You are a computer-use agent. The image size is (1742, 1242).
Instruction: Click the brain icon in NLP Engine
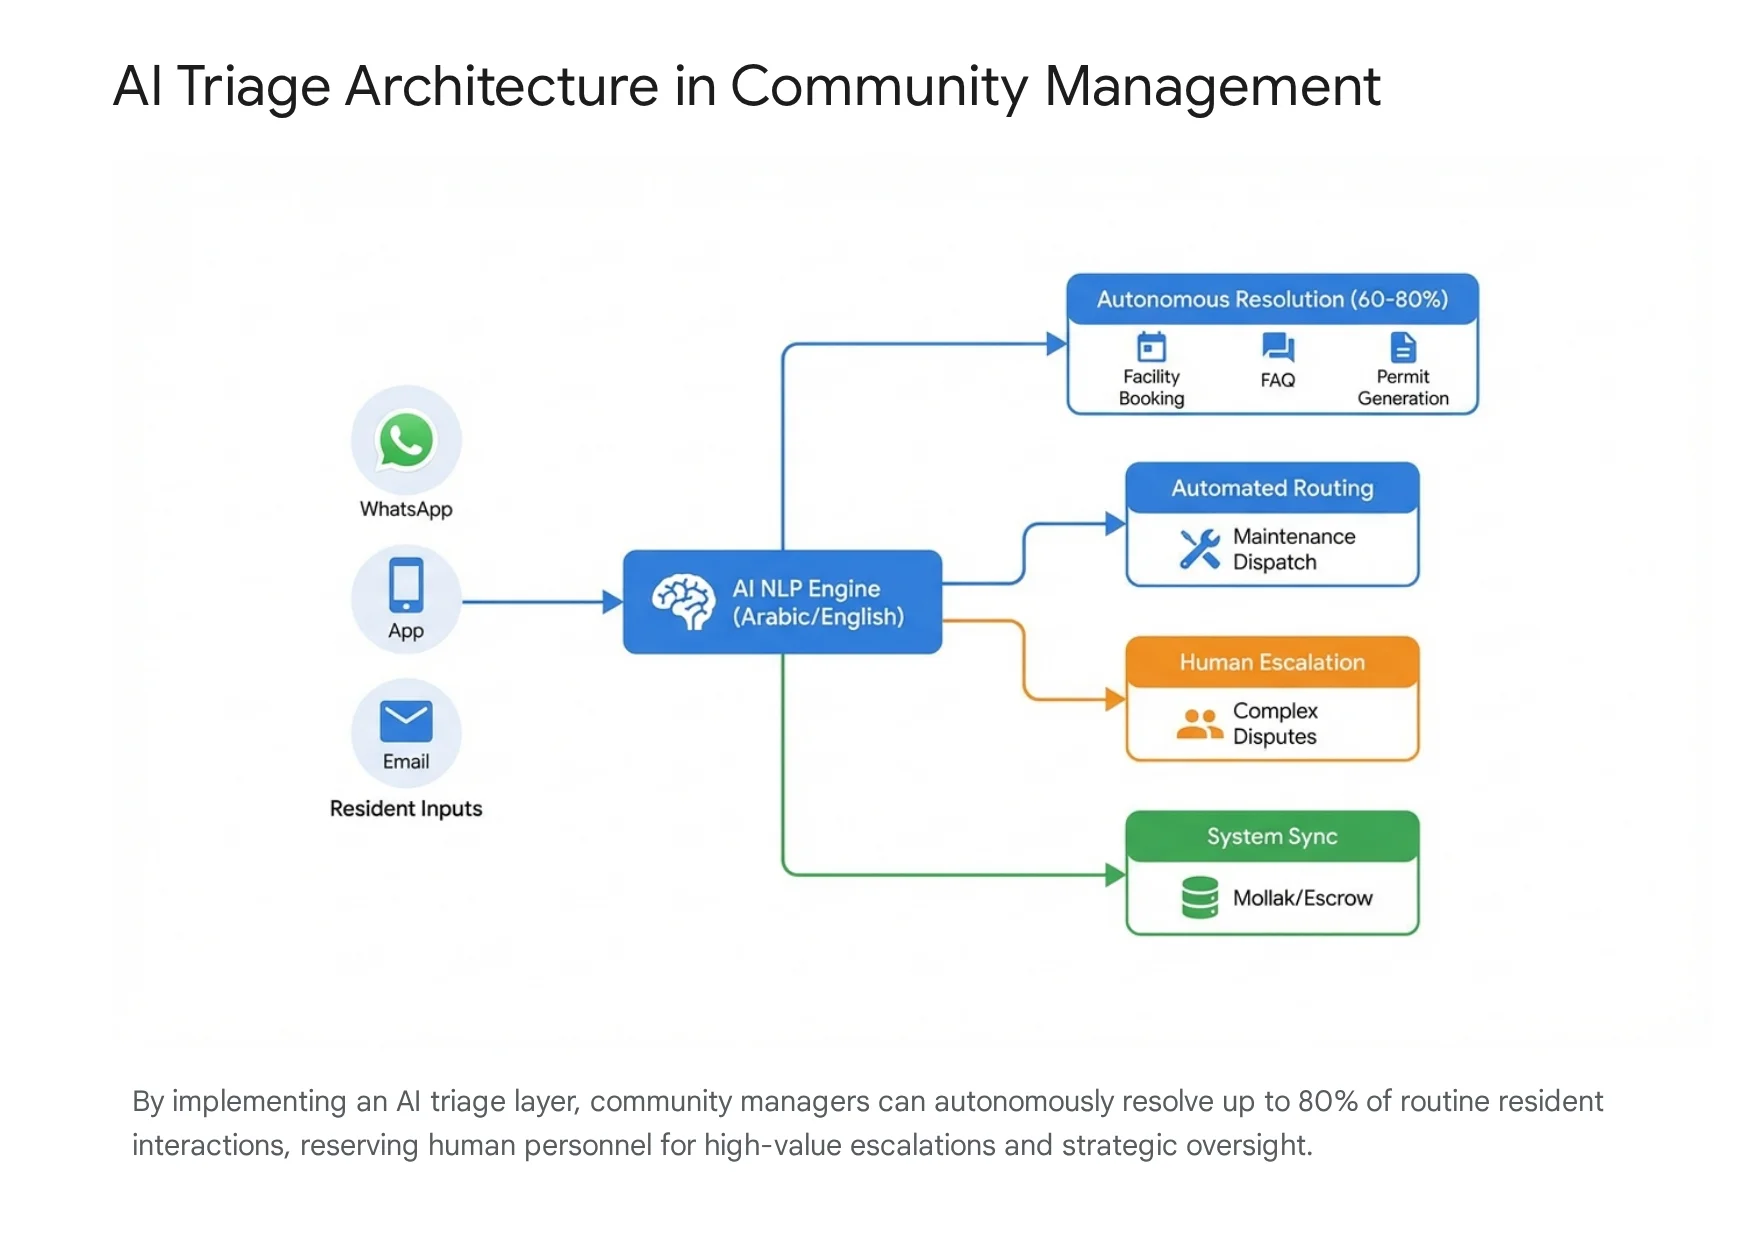683,601
